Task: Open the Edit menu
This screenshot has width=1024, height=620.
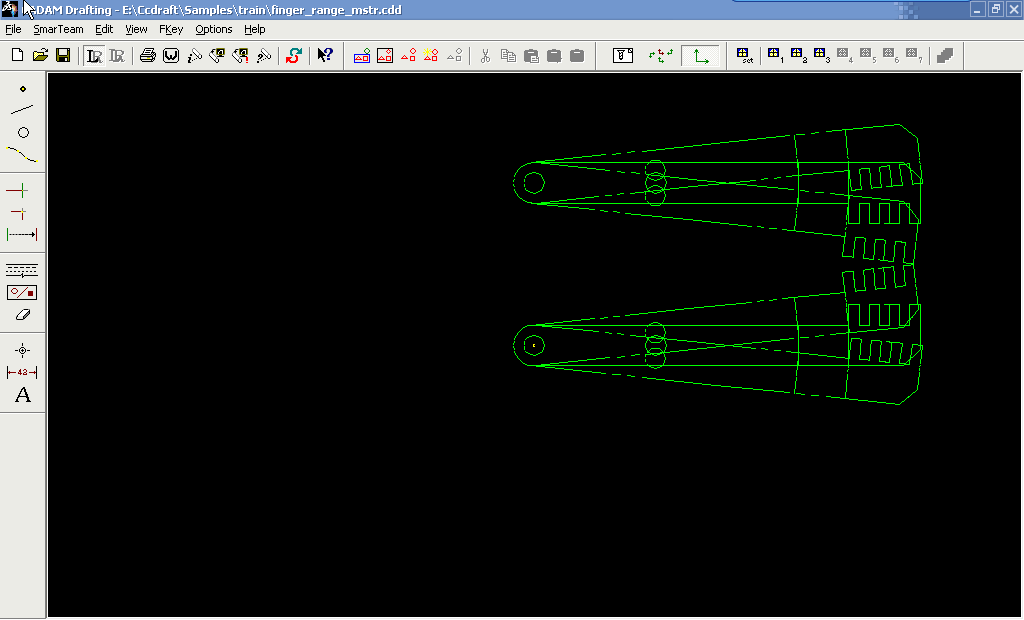Action: pyautogui.click(x=104, y=29)
